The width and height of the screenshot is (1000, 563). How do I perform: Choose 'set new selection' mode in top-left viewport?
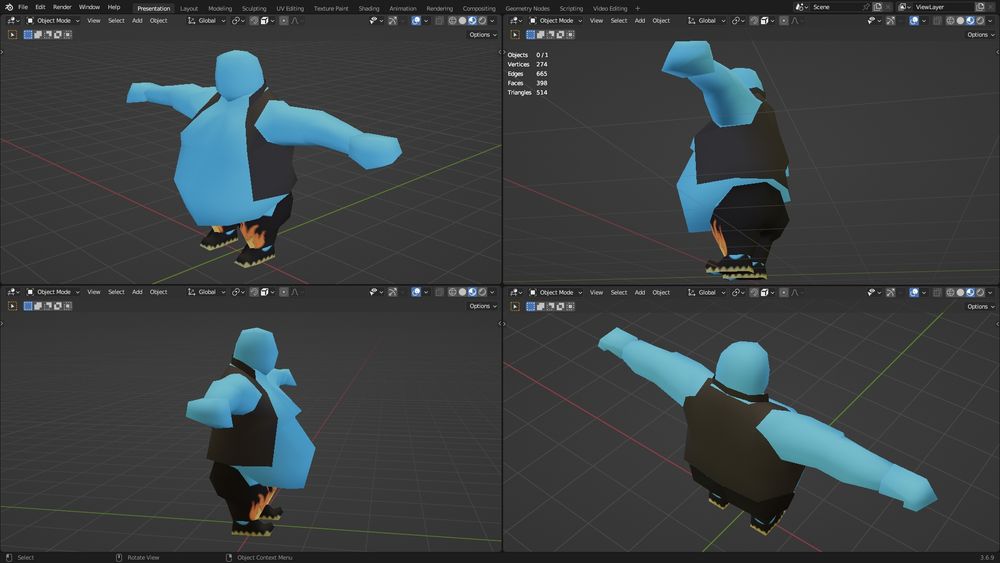pos(28,34)
